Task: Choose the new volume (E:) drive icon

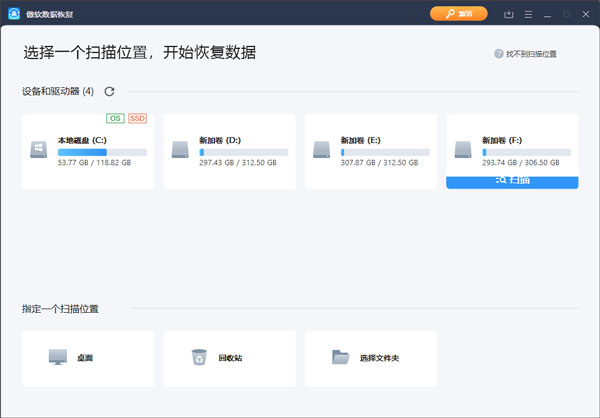Action: click(x=322, y=150)
